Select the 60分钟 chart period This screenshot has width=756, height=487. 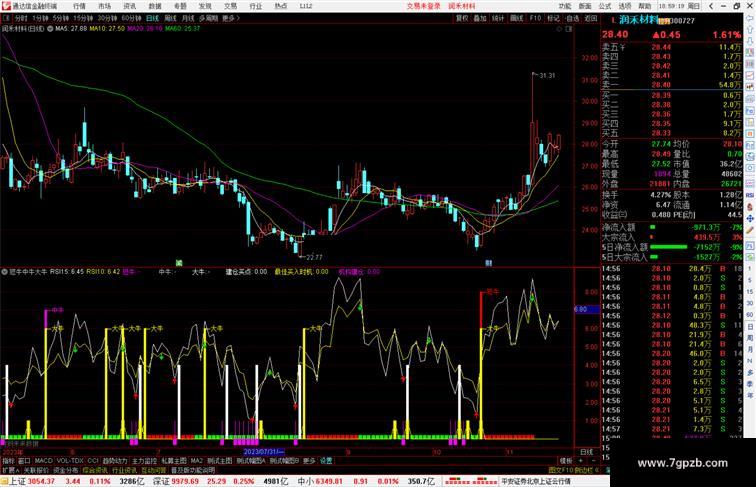[131, 18]
